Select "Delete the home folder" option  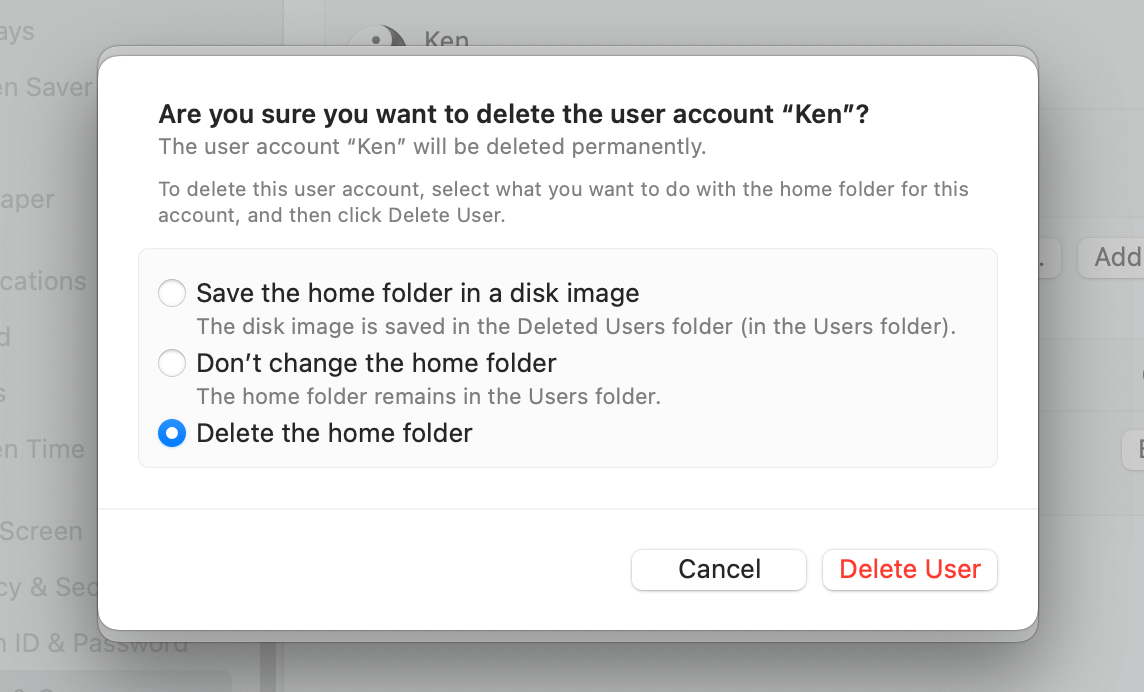coord(171,433)
